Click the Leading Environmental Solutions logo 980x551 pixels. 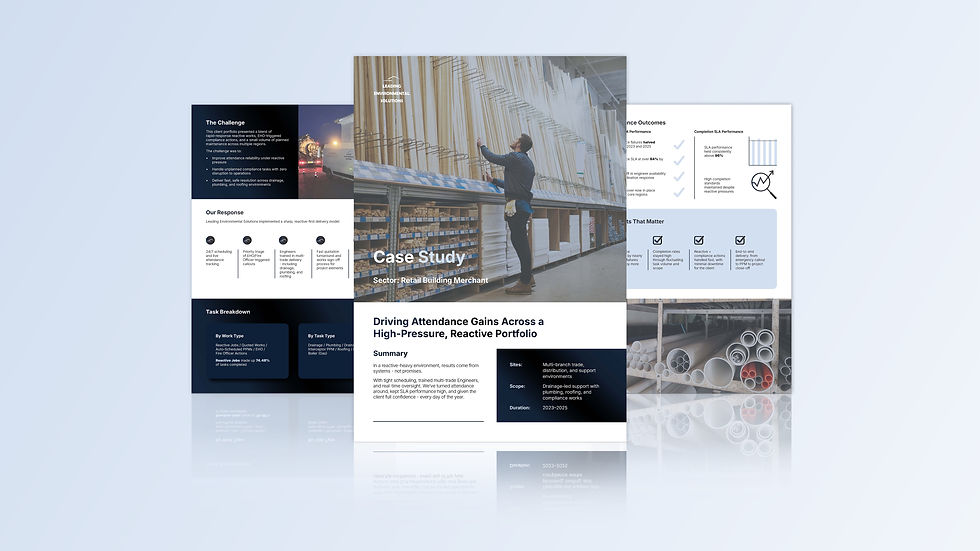click(x=392, y=90)
